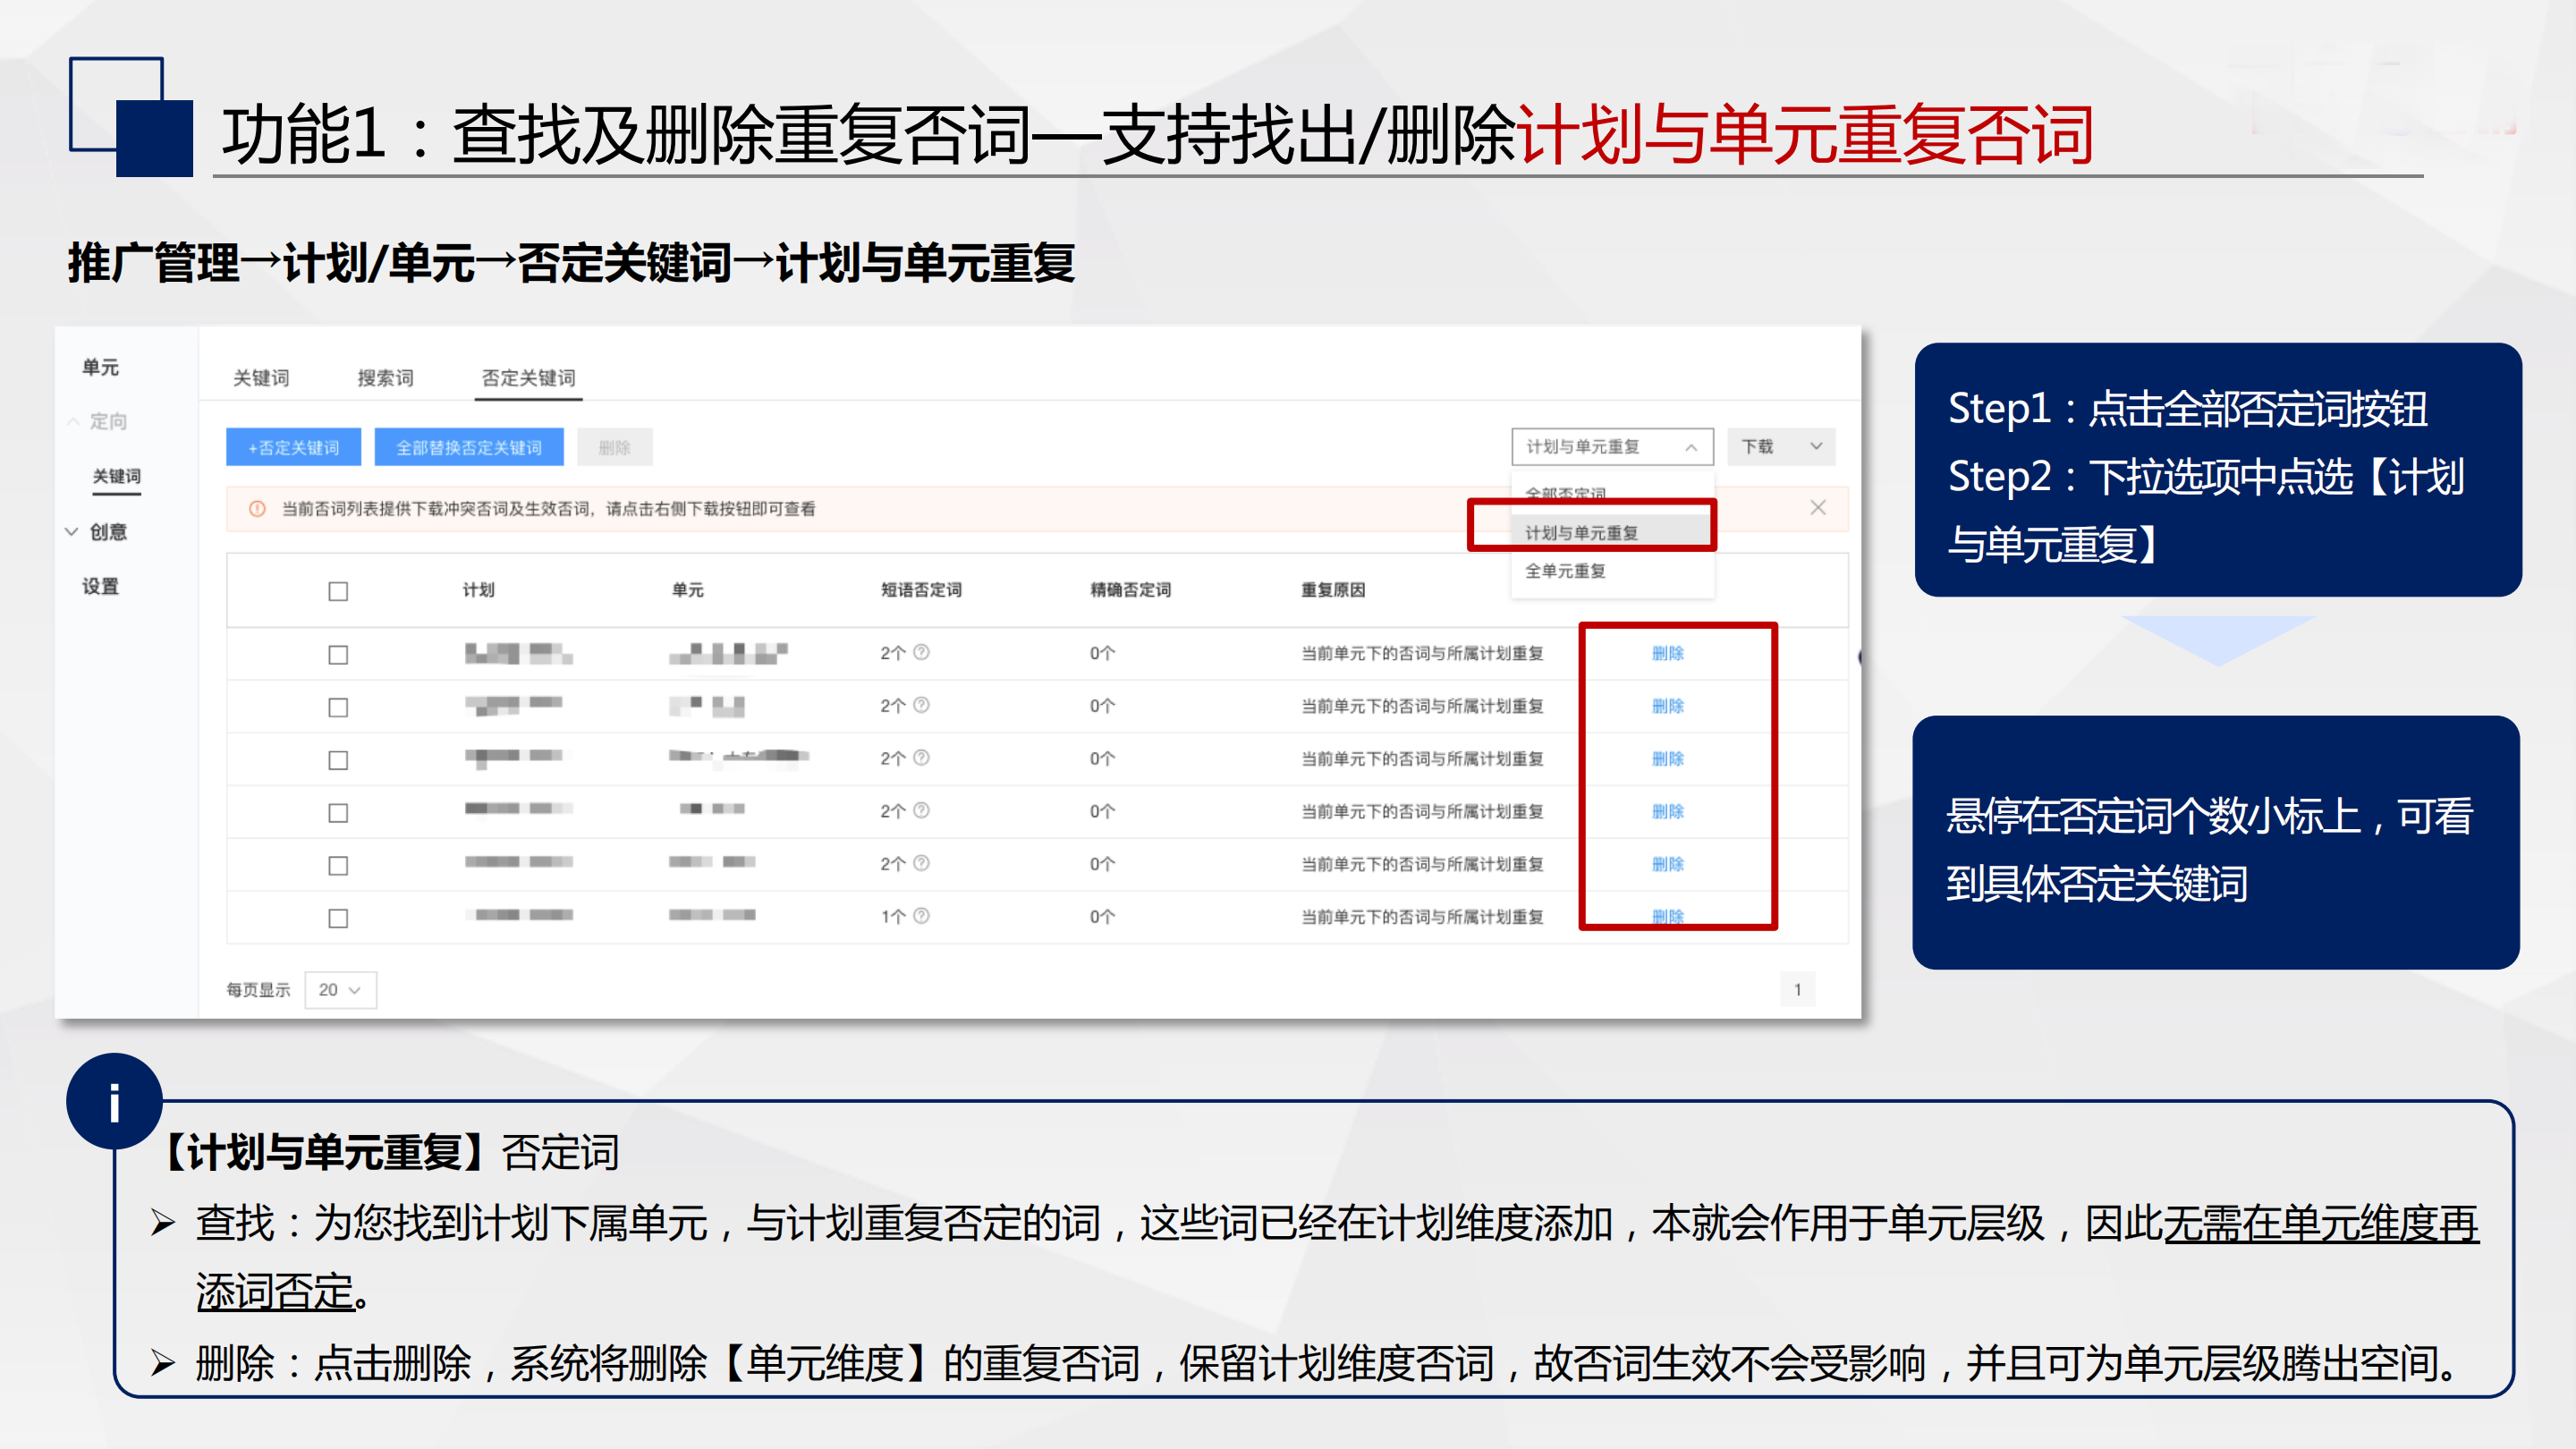Collapse the 定向 sidebar section
2576x1449 pixels.
pyautogui.click(x=73, y=422)
